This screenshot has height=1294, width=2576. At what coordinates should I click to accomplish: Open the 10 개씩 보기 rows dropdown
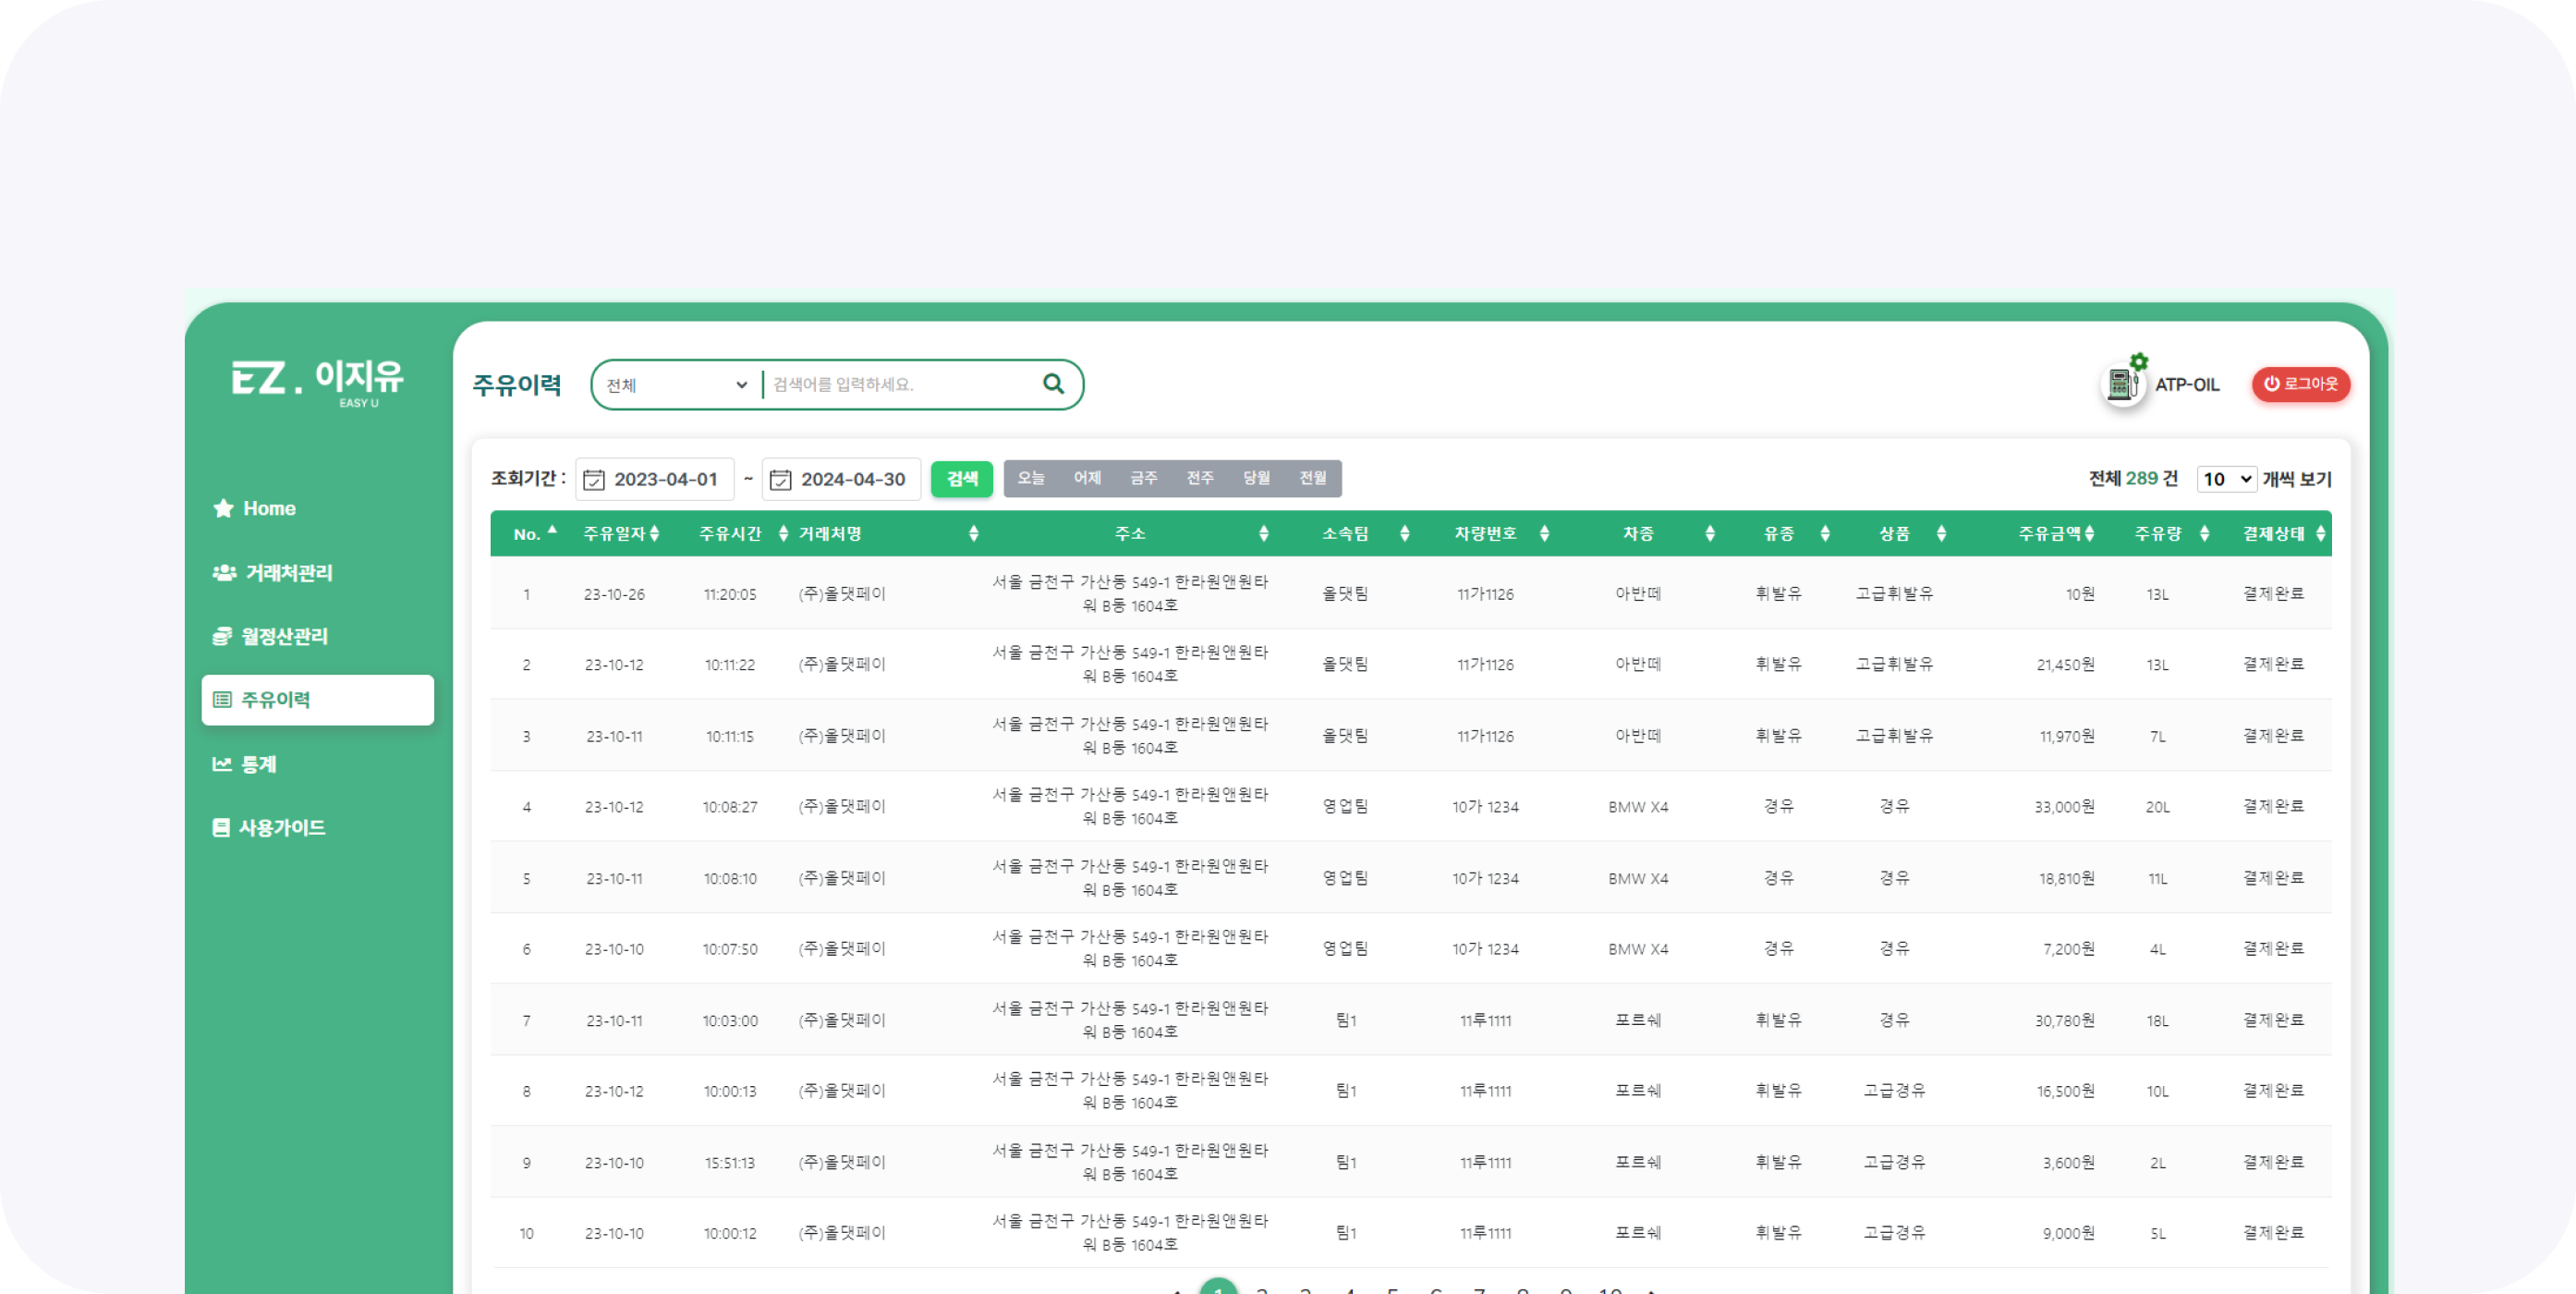coord(2226,479)
